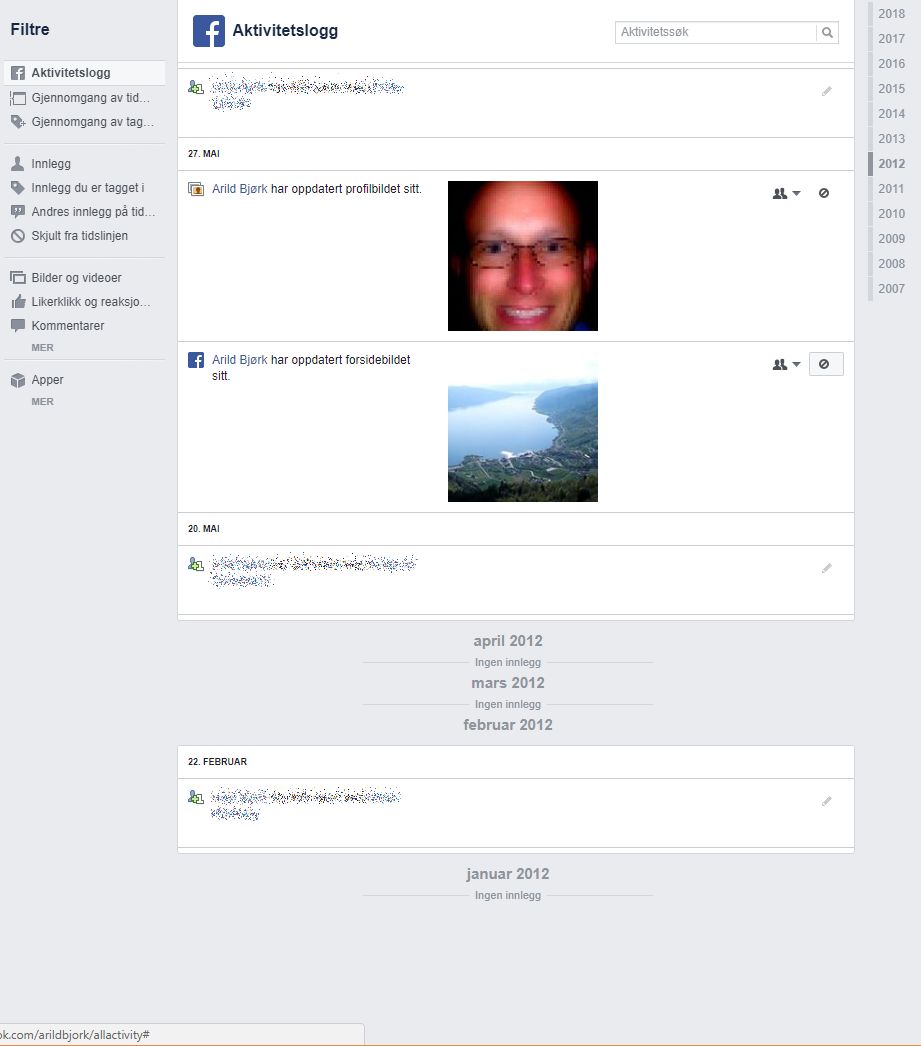Screen dimensions: 921x1046
Task: Click the Apper cube icon in the sidebar
Action: [17, 380]
